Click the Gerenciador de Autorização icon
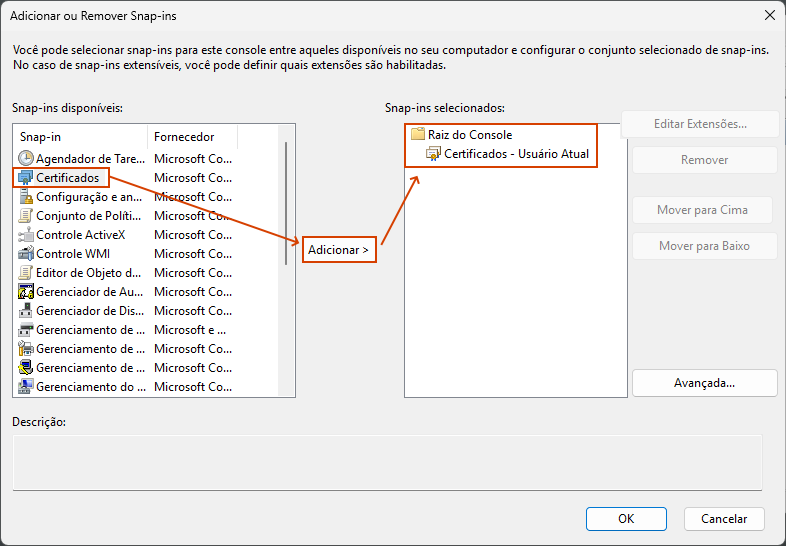 pyautogui.click(x=26, y=292)
